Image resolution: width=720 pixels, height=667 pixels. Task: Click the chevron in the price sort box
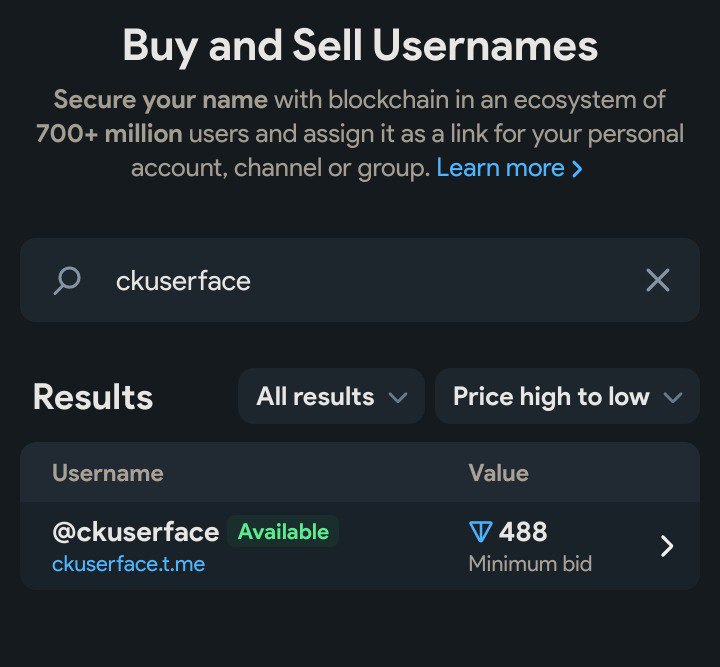(672, 398)
